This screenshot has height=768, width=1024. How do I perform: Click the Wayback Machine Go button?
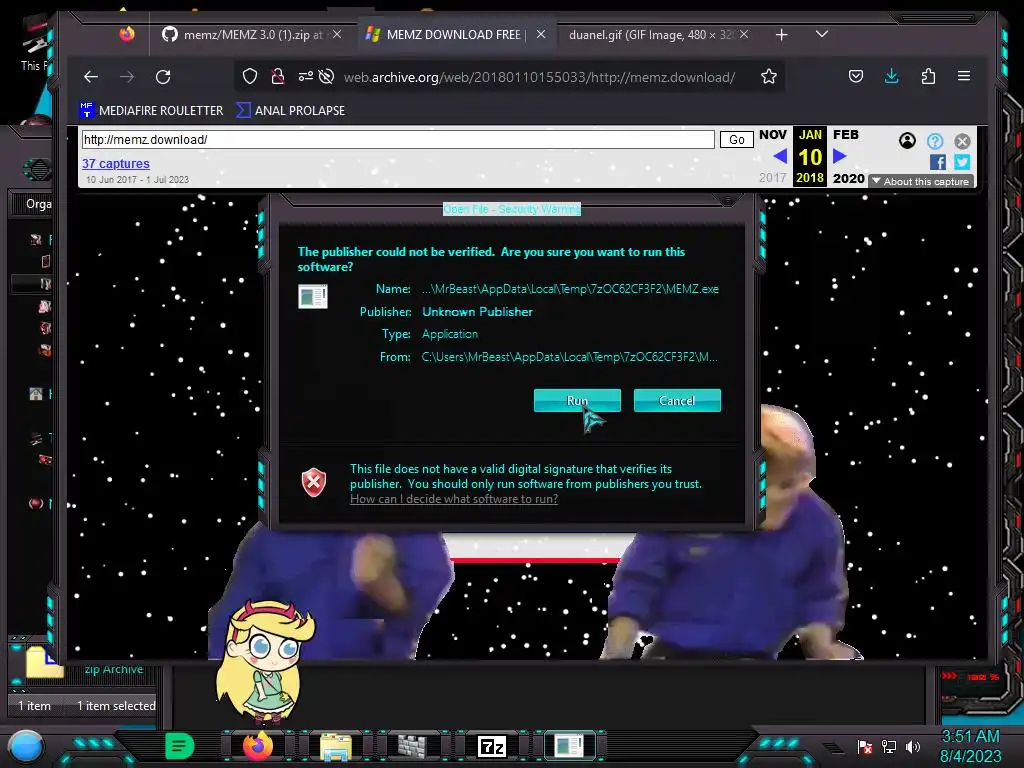coord(737,140)
